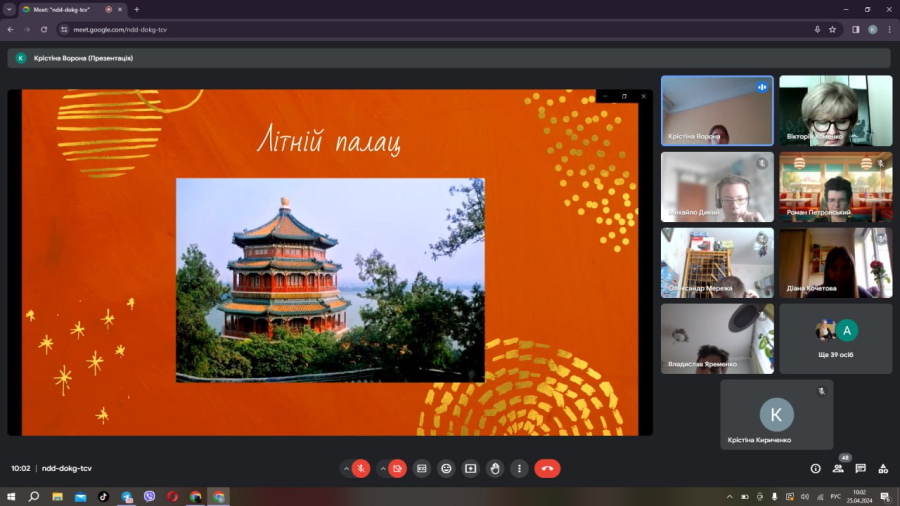The height and width of the screenshot is (506, 900).
Task: Select Роман Петровський video tile
Action: pyautogui.click(x=836, y=187)
